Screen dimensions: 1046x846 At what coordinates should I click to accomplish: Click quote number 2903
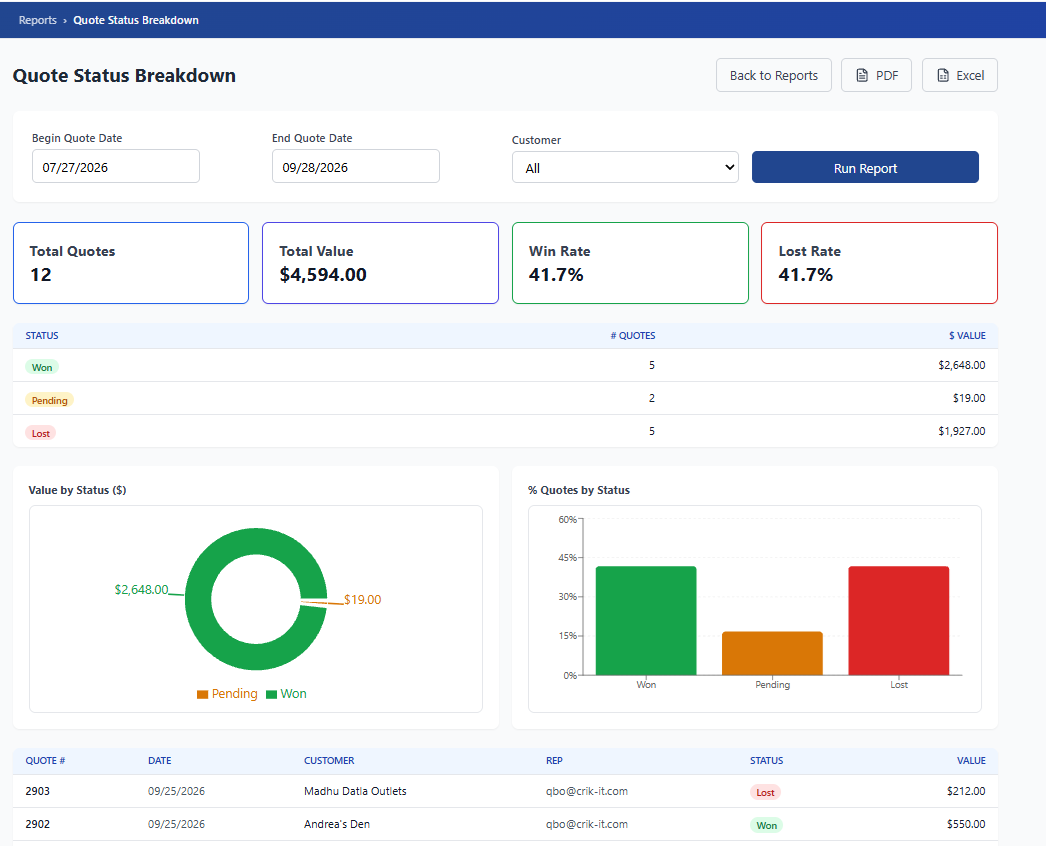(37, 791)
